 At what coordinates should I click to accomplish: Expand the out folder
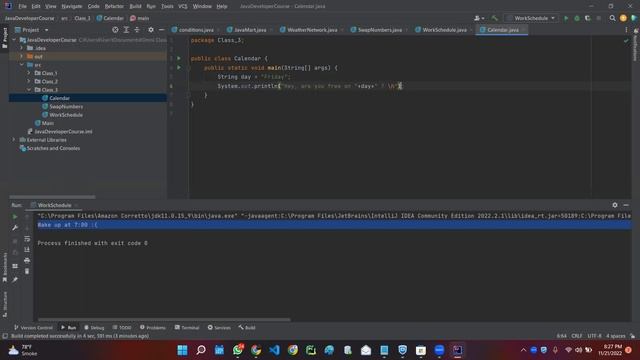[22, 56]
